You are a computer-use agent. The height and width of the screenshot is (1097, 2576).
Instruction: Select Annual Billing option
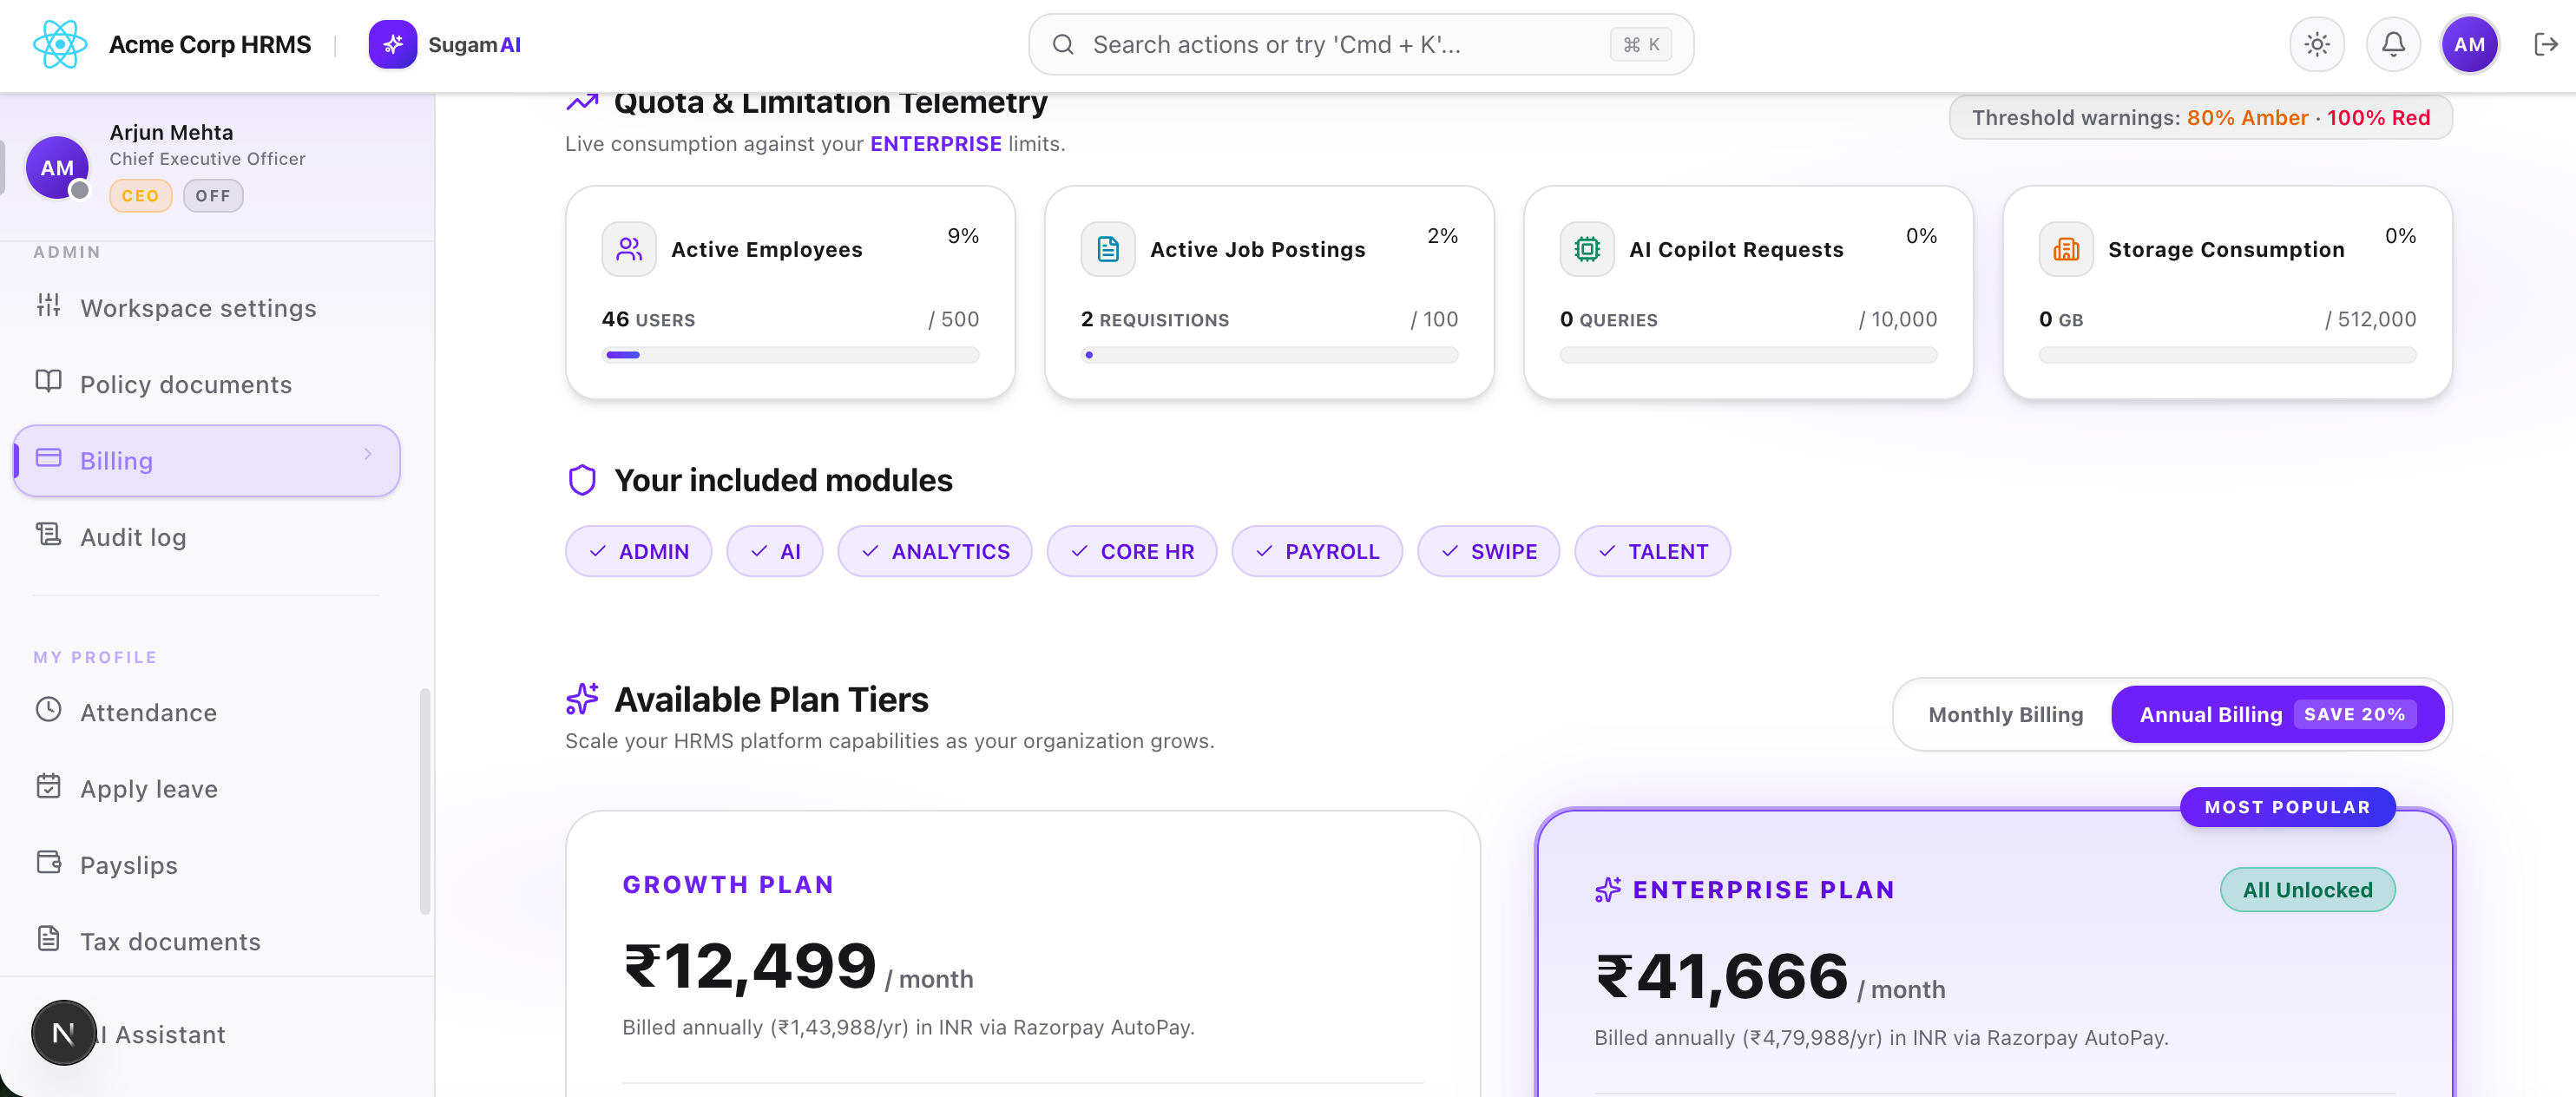[x=2278, y=715]
